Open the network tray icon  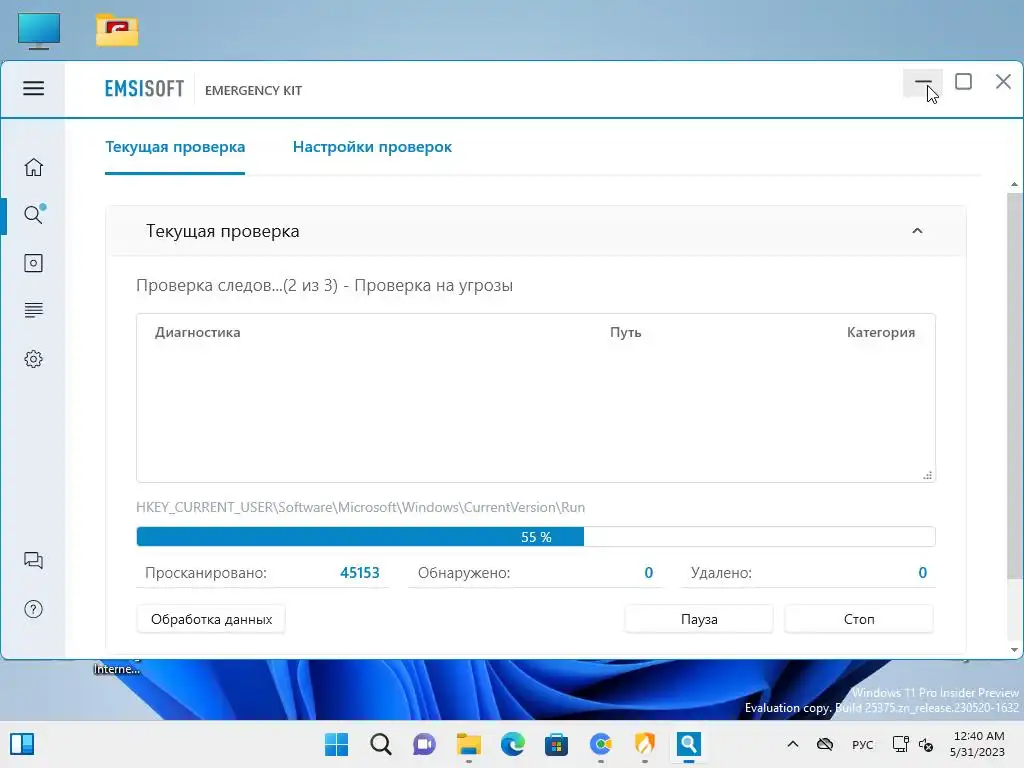901,744
